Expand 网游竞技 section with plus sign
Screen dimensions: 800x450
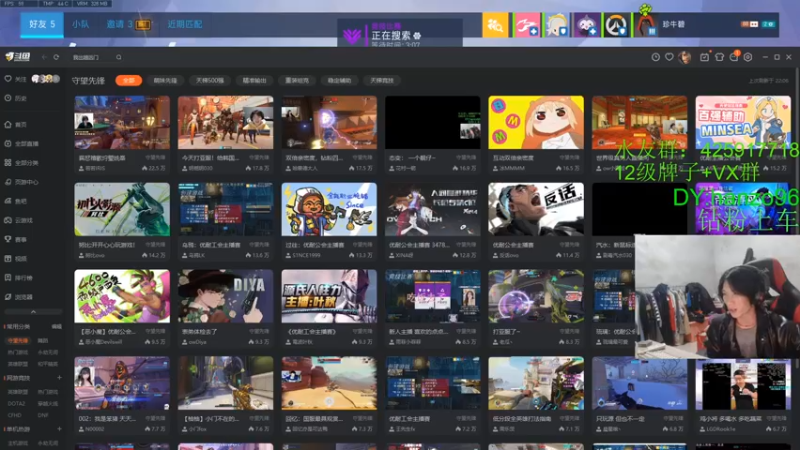point(59,378)
